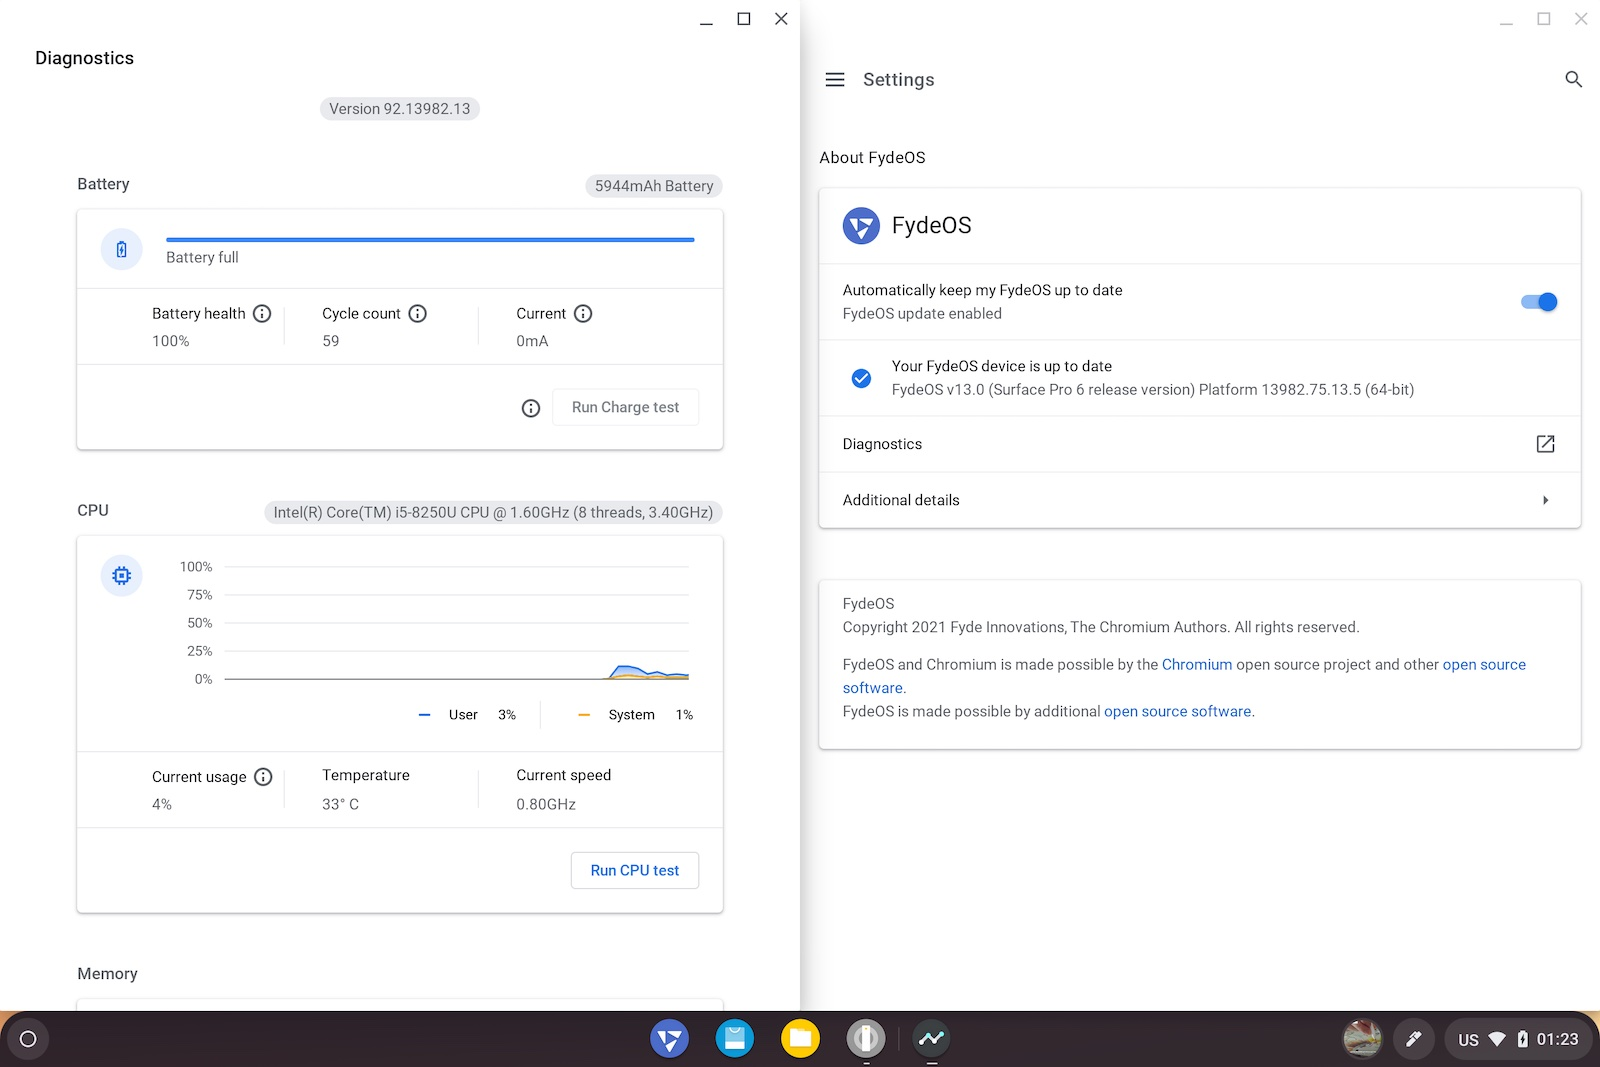Toggle automatic FydeOS updates switch
Image resolution: width=1600 pixels, height=1067 pixels.
pyautogui.click(x=1539, y=302)
